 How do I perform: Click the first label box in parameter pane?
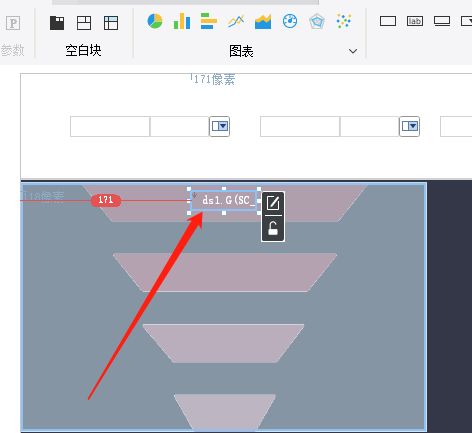(110, 126)
